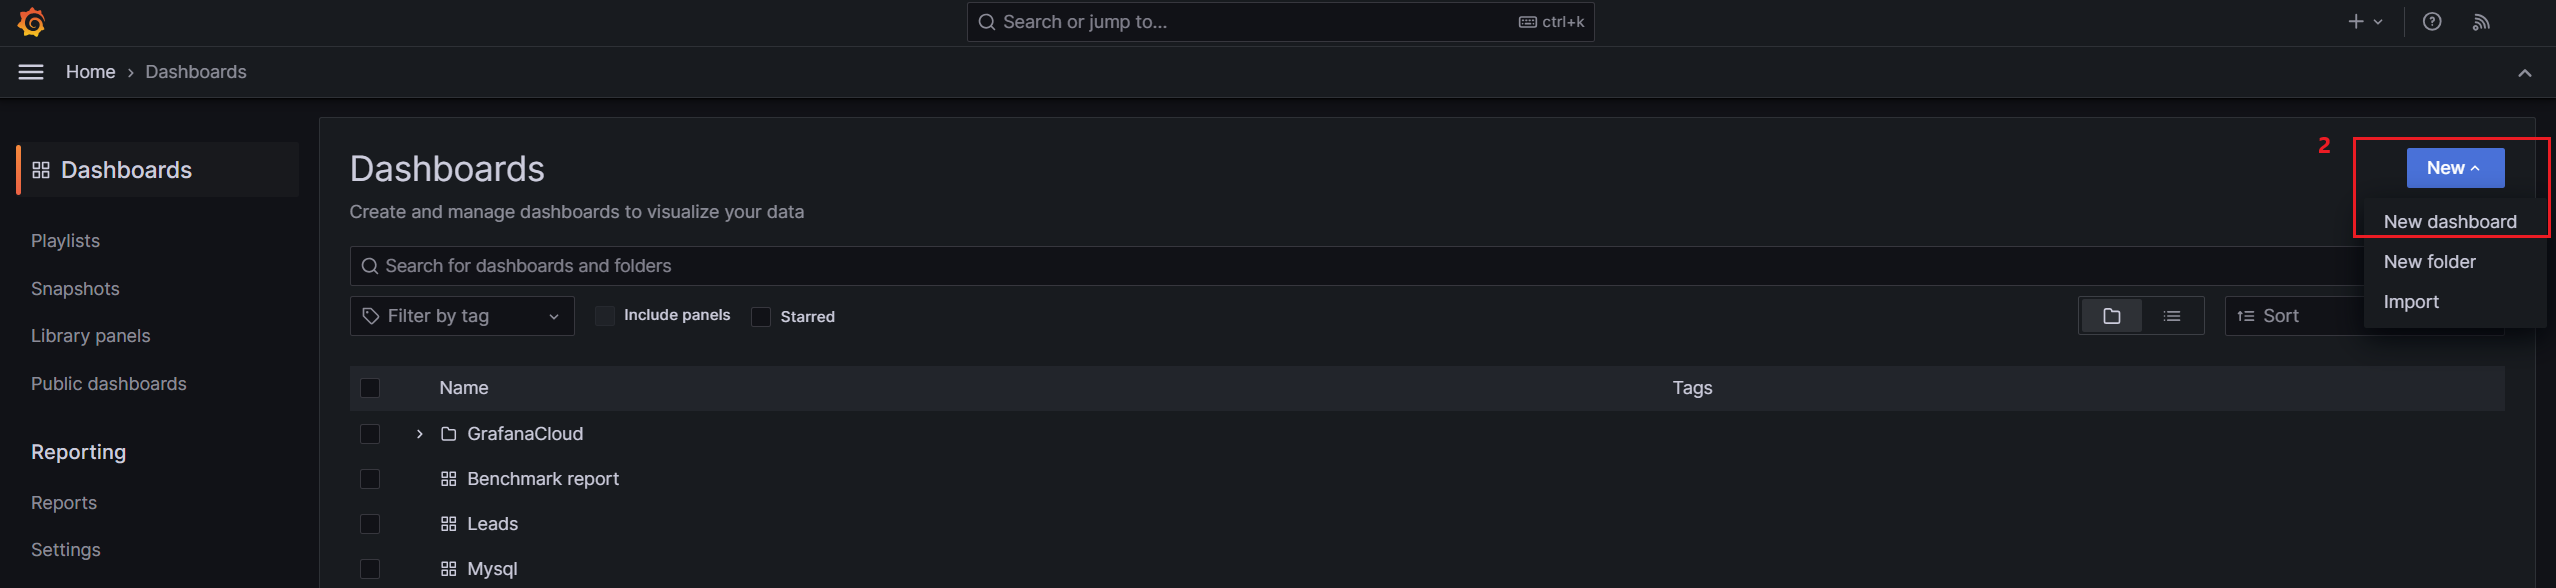This screenshot has height=588, width=2556.
Task: Enable the Include panels checkbox
Action: [605, 316]
